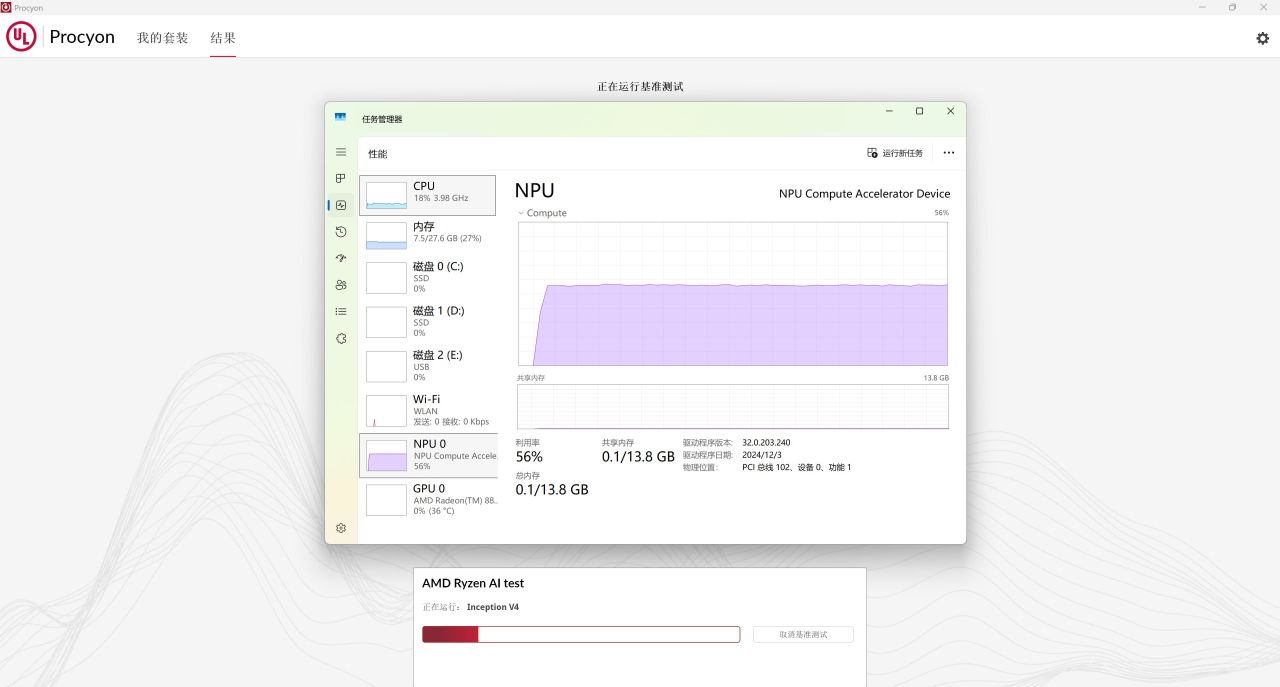Click driver version value 32.0.203.240

pyautogui.click(x=766, y=442)
